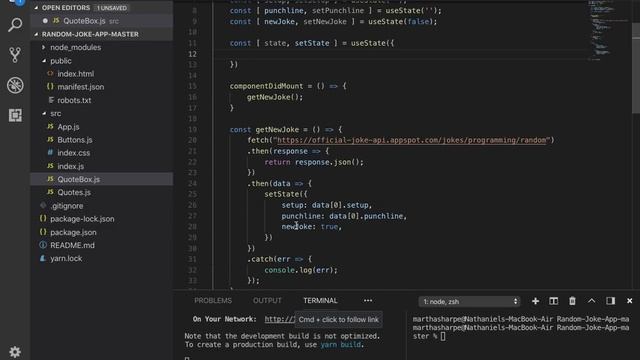Select the Terminal tab

[x=320, y=301]
